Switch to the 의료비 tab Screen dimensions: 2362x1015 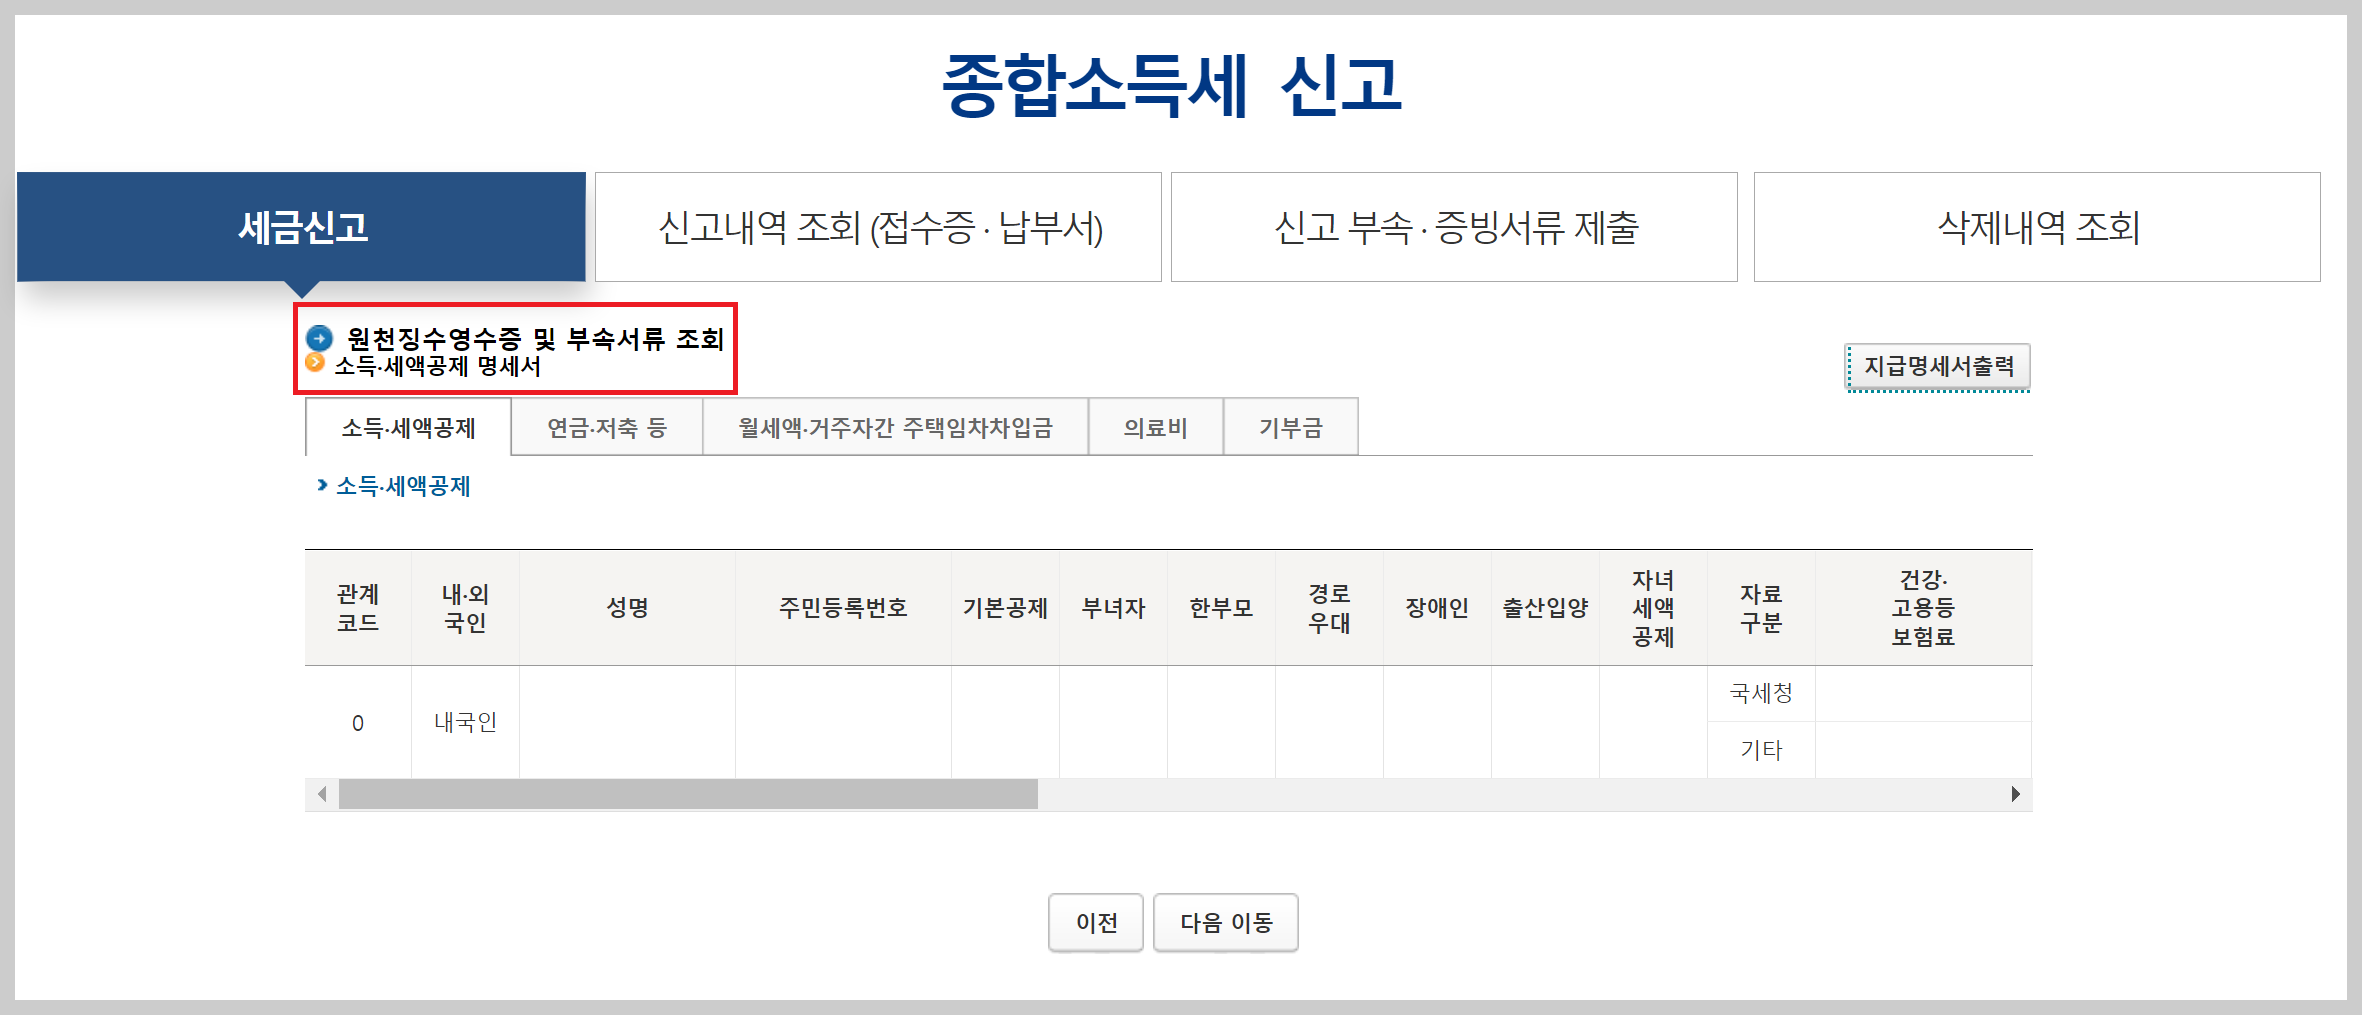coord(1155,427)
